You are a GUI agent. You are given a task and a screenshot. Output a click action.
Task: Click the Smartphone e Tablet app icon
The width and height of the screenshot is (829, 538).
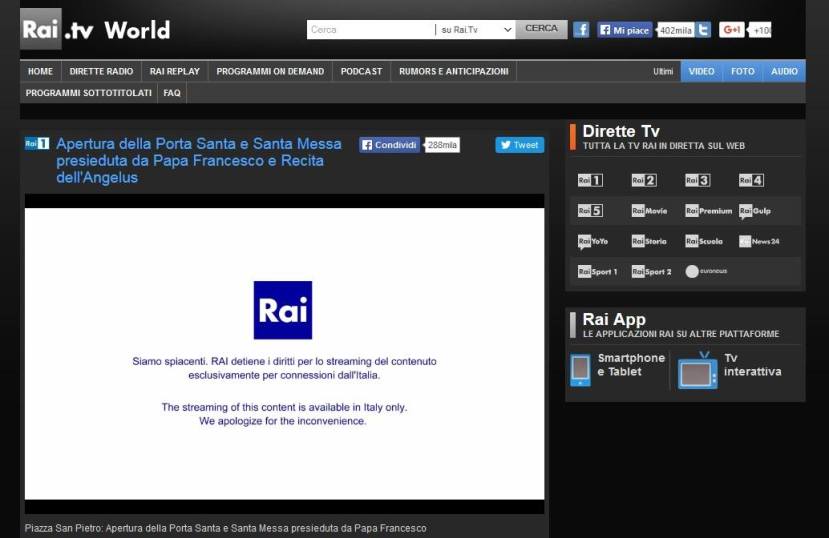pos(580,370)
